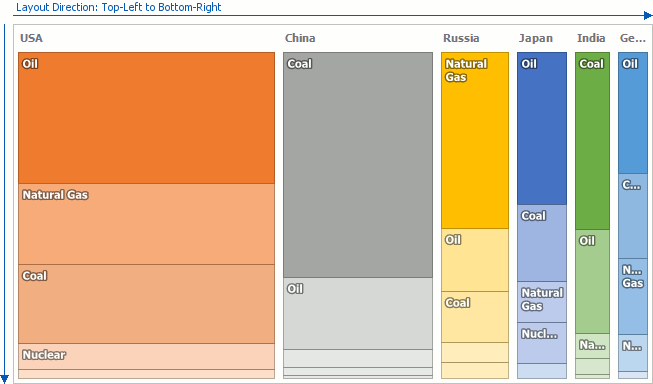Click Japan's dark blue Oil tile
Image resolution: width=653 pixels, height=384 pixels.
(542, 129)
